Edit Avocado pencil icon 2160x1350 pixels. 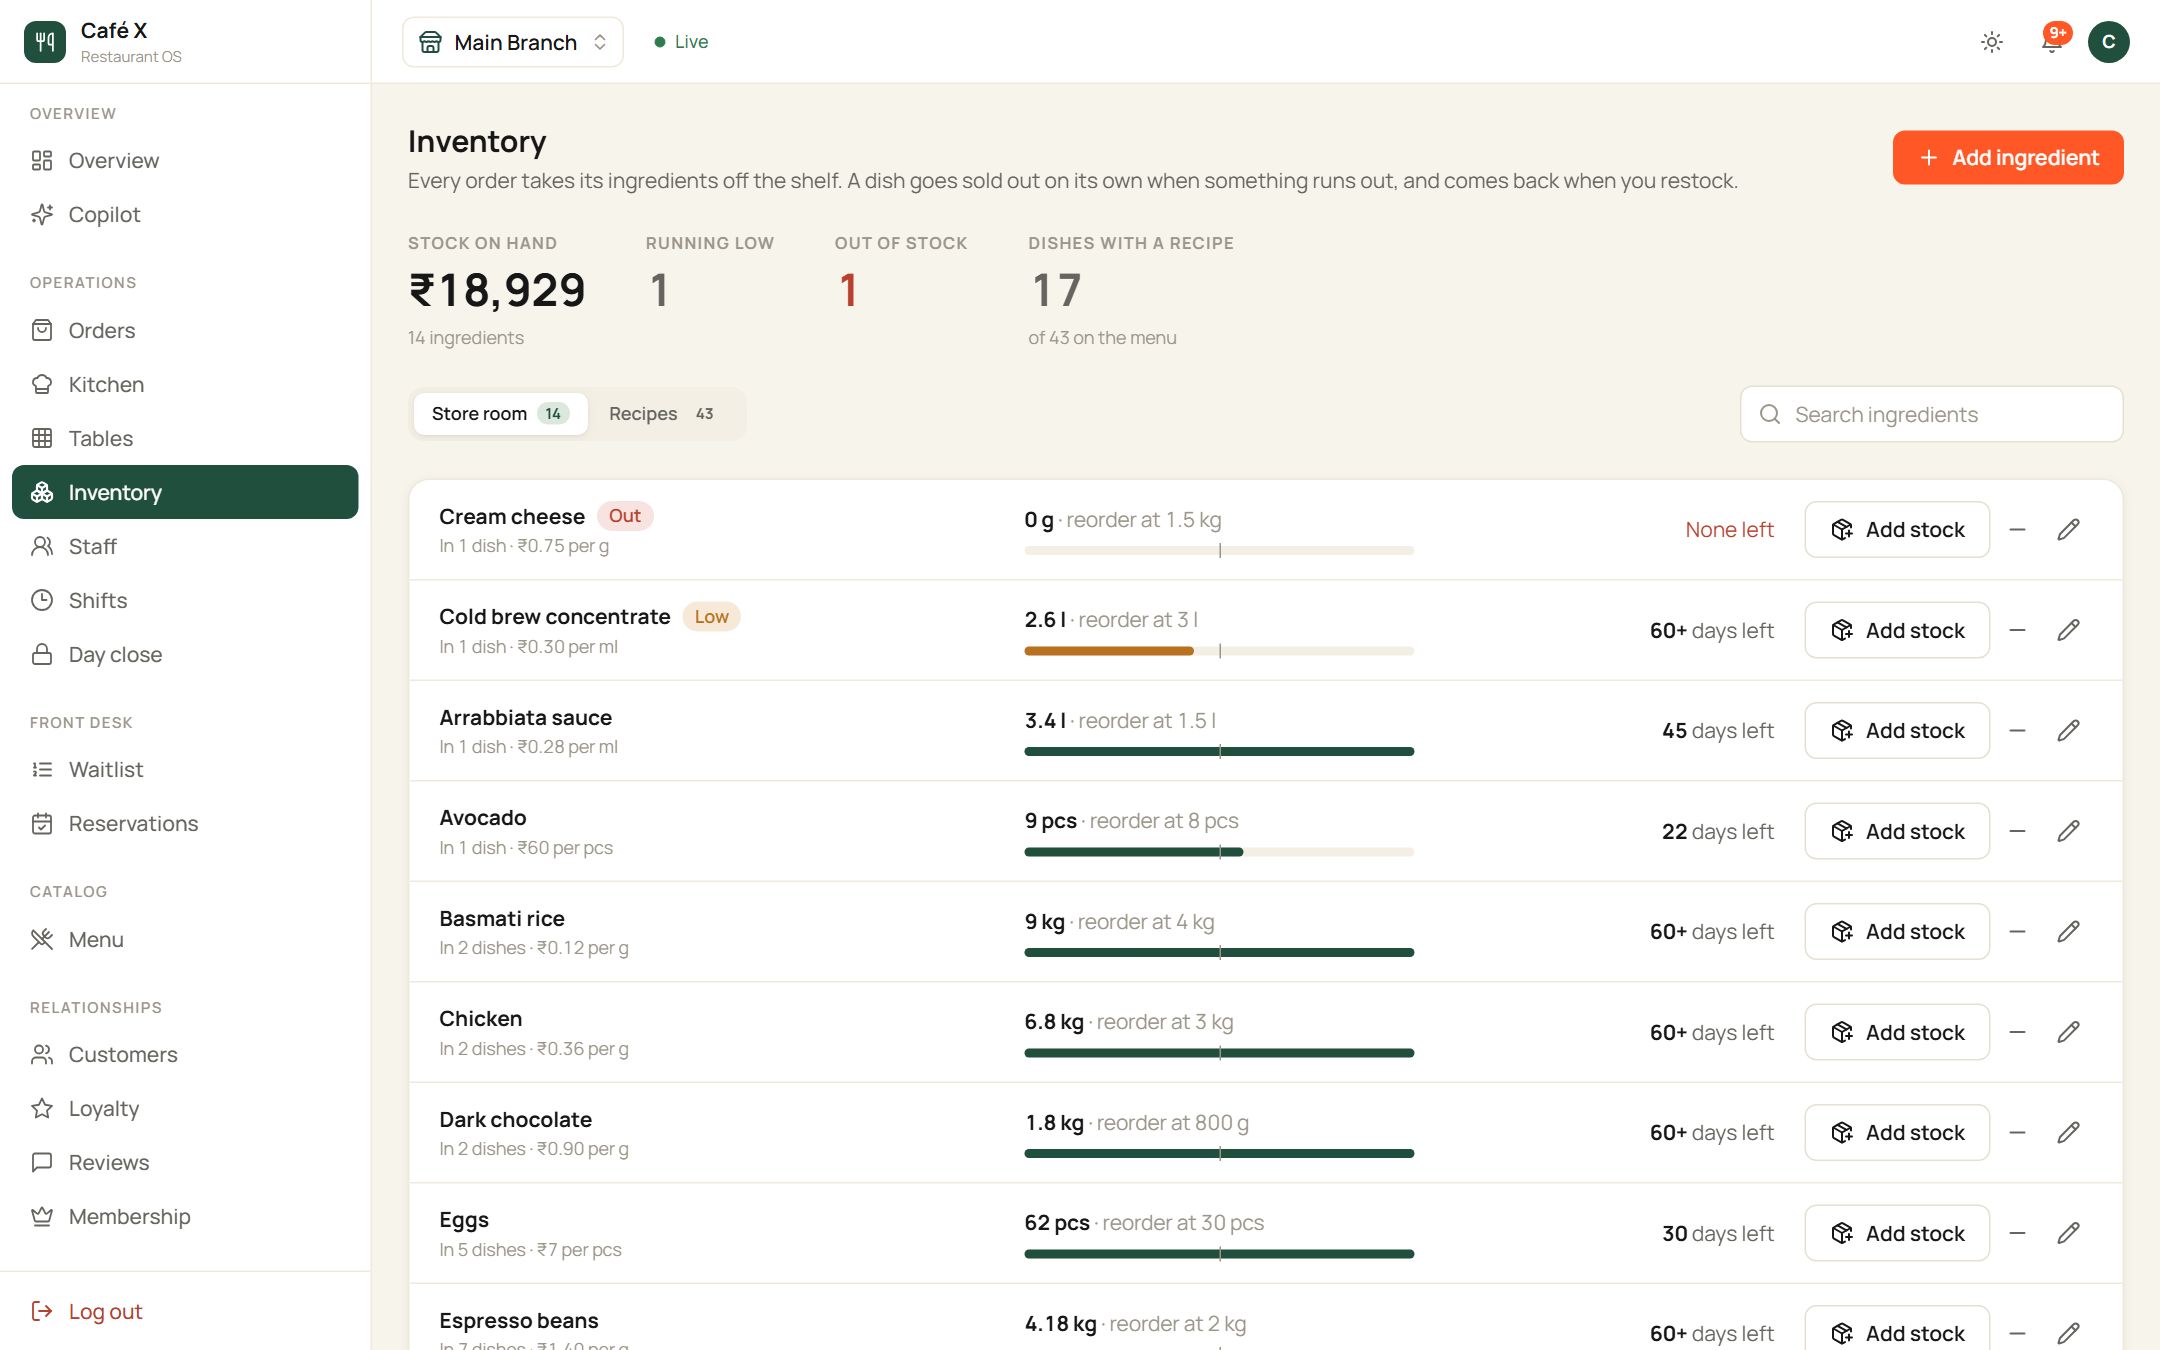(x=2068, y=831)
